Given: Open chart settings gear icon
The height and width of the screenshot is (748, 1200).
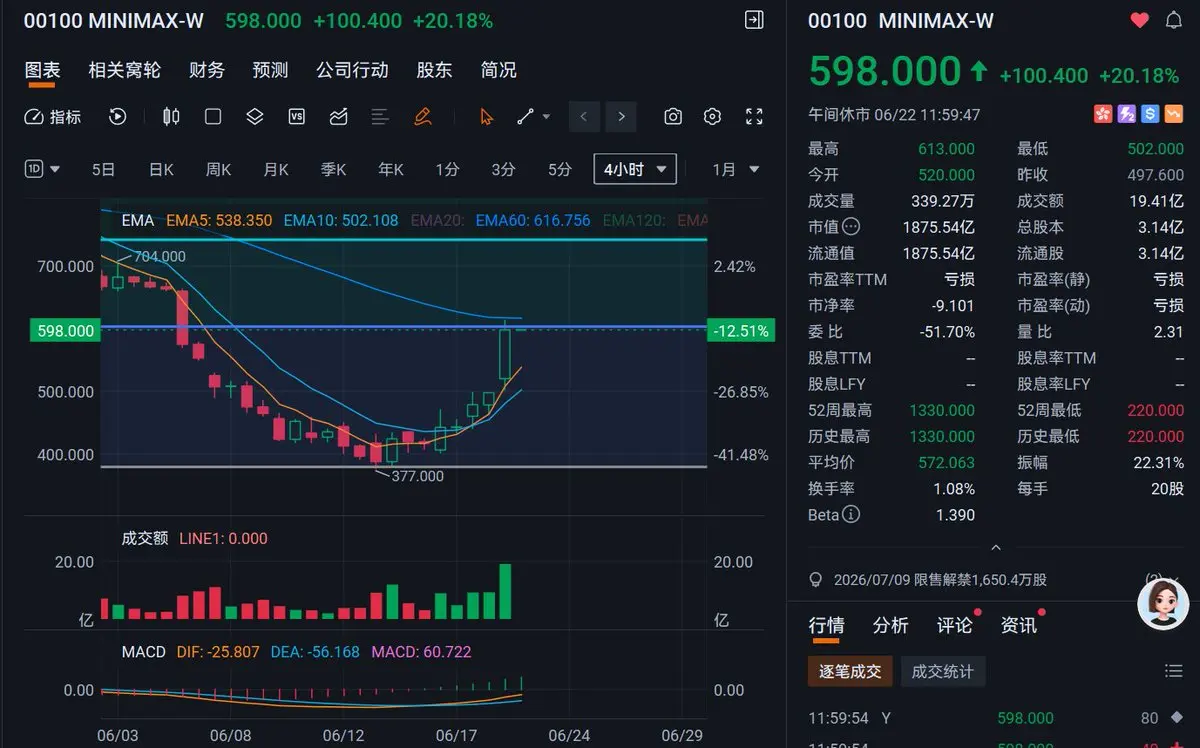Looking at the screenshot, I should 712,117.
